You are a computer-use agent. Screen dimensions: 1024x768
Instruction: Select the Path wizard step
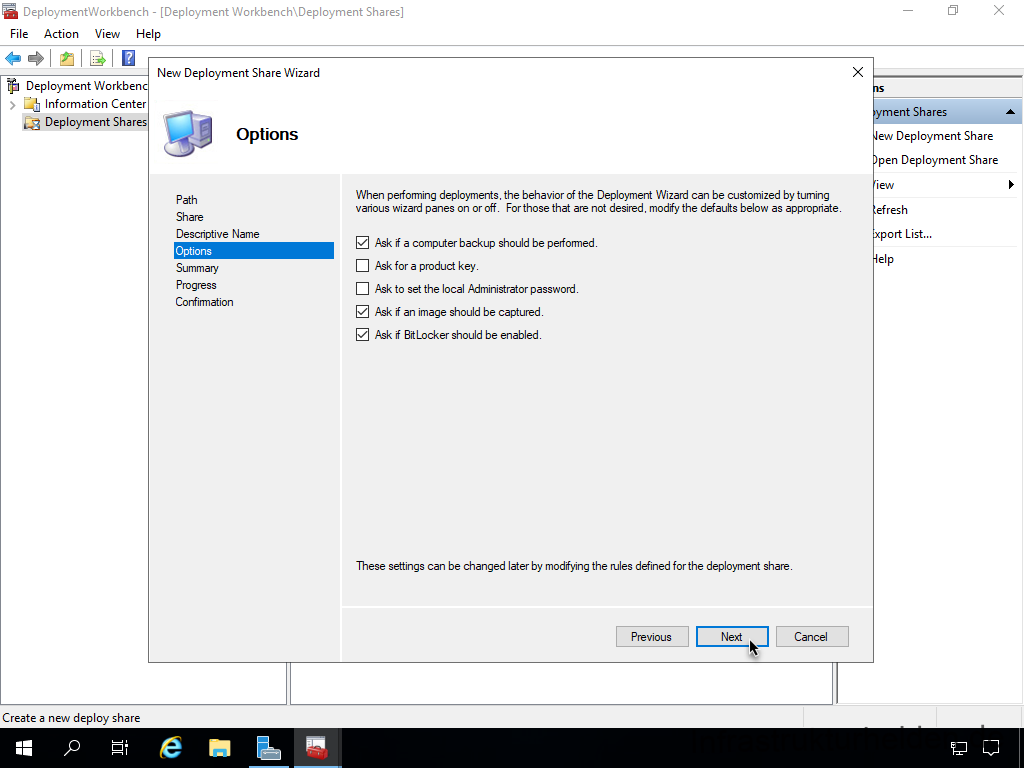pyautogui.click(x=187, y=200)
